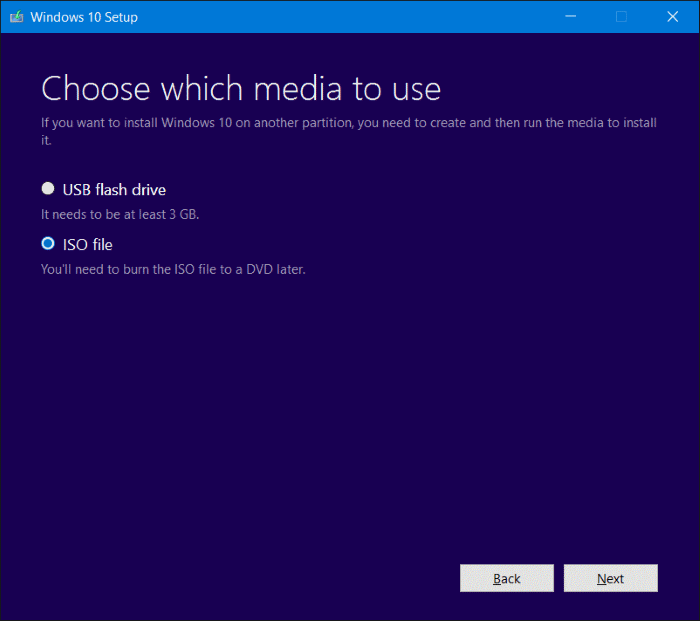Click the "Windows 10 Setup" title text

click(x=84, y=17)
